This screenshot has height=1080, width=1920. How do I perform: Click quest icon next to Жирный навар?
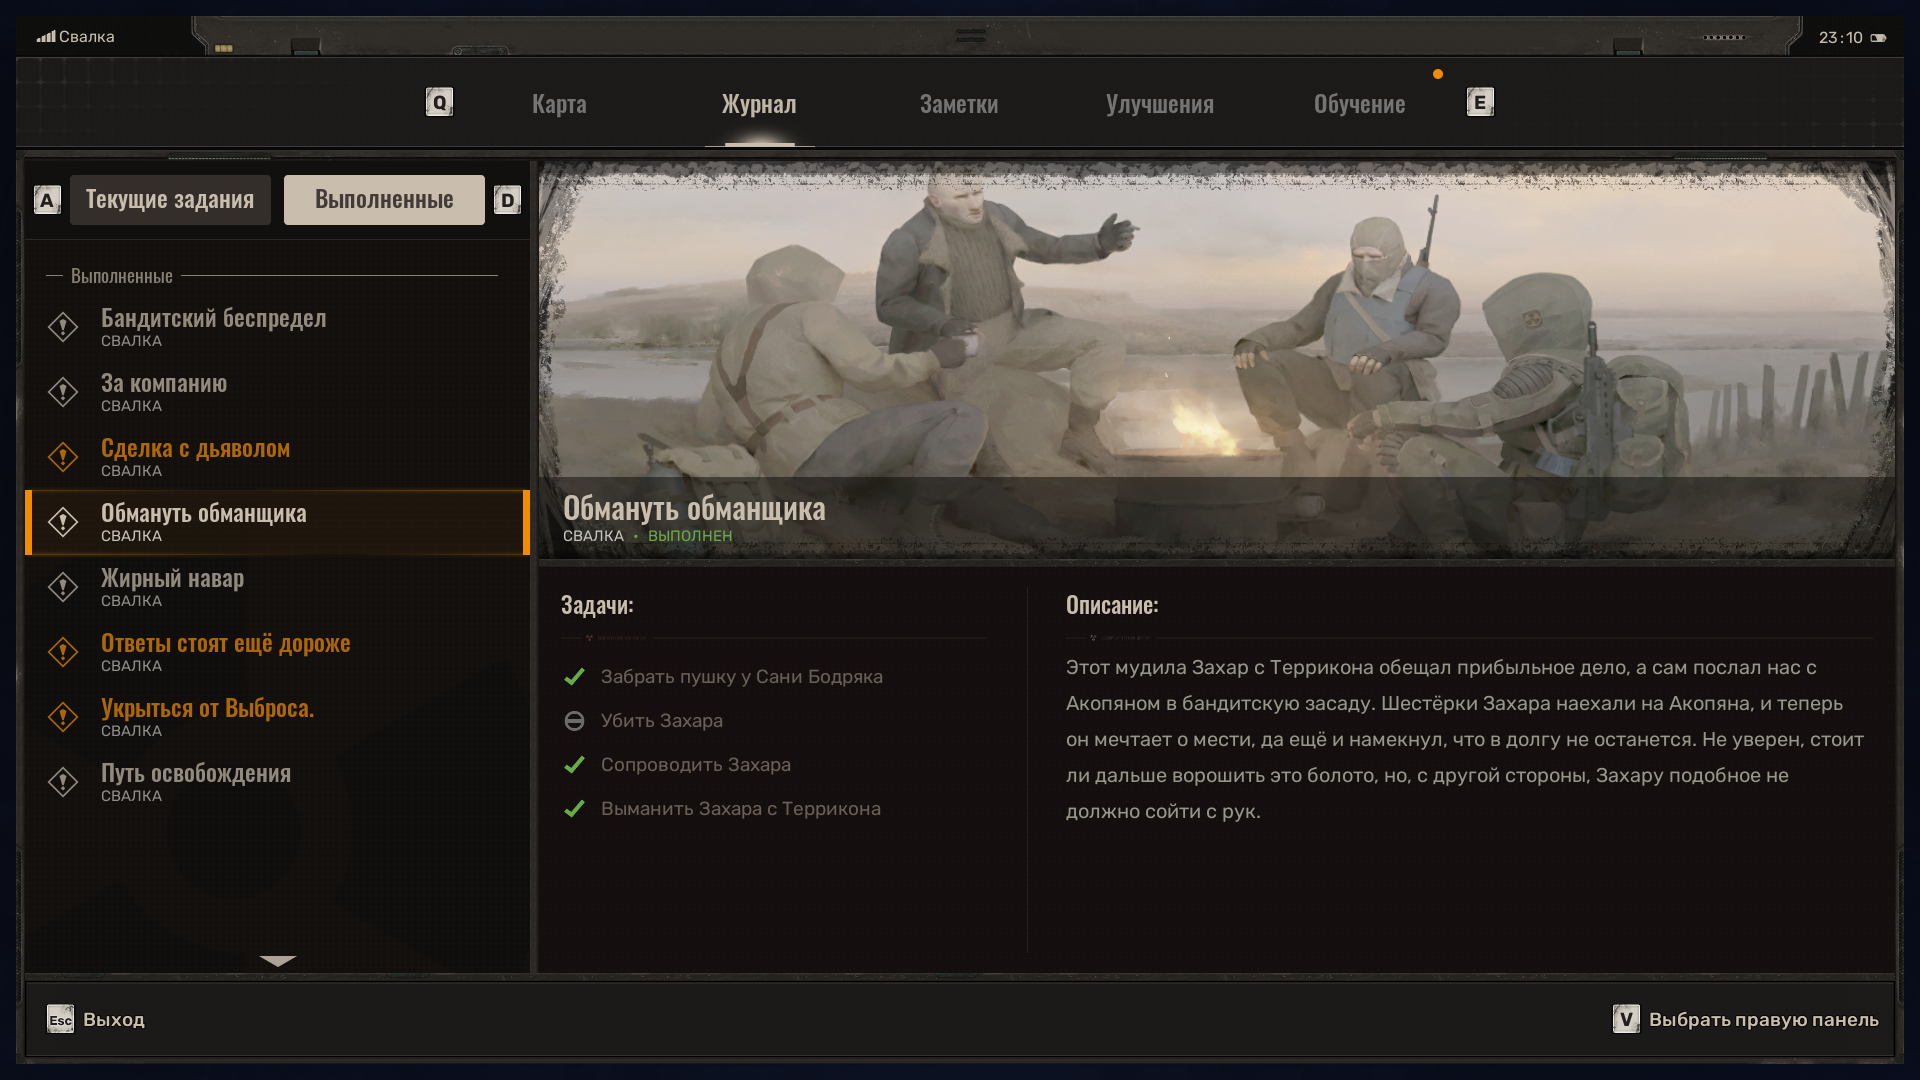pyautogui.click(x=63, y=587)
